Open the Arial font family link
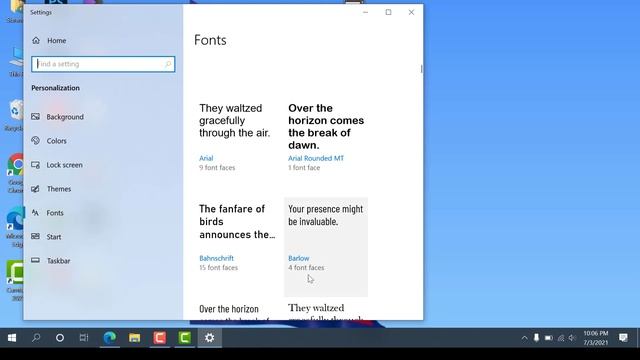640x360 pixels. [x=206, y=158]
